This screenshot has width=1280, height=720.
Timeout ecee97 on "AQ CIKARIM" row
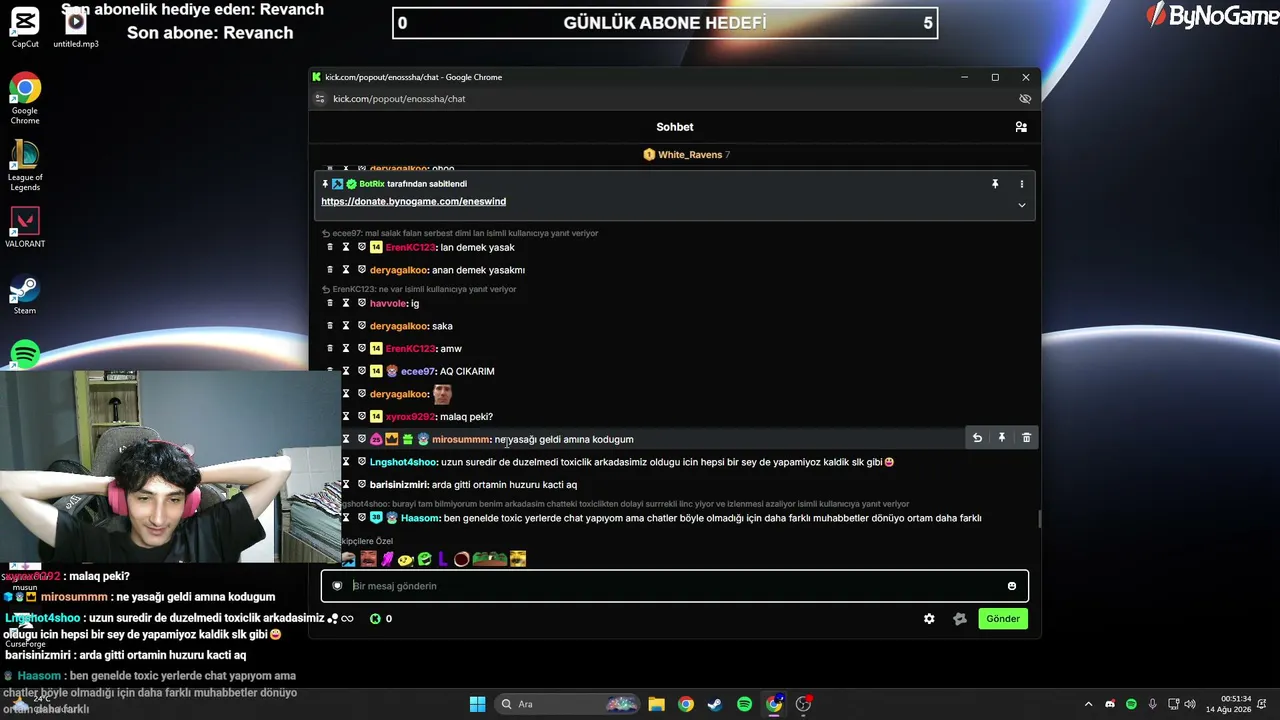click(x=346, y=371)
